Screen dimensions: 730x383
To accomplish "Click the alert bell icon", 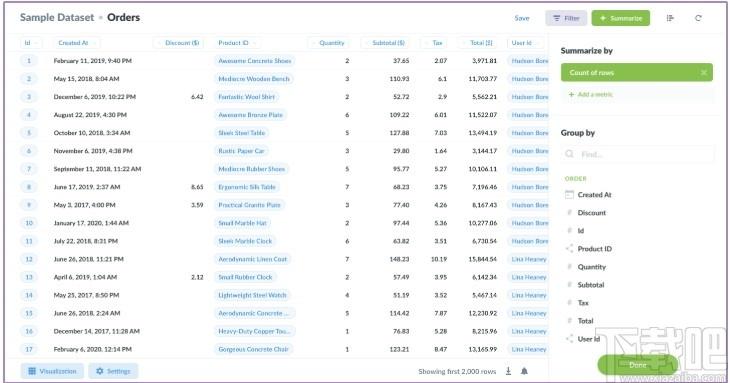I will (x=524, y=371).
